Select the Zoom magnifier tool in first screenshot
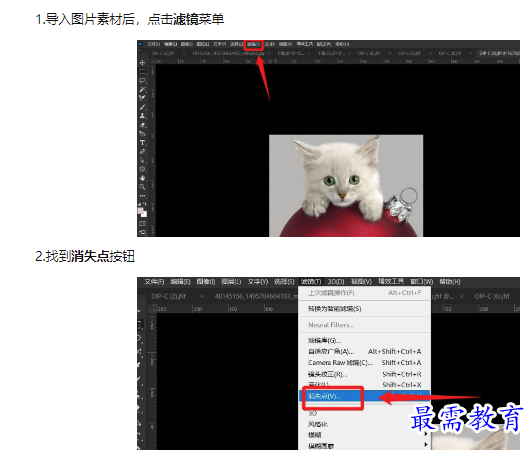 pyautogui.click(x=142, y=187)
